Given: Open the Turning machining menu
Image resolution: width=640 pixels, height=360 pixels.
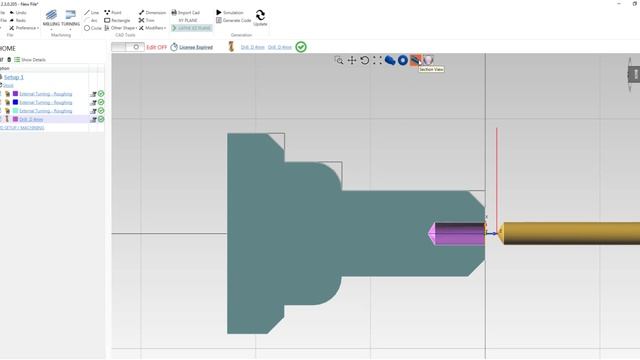Looking at the screenshot, I should pos(71,19).
